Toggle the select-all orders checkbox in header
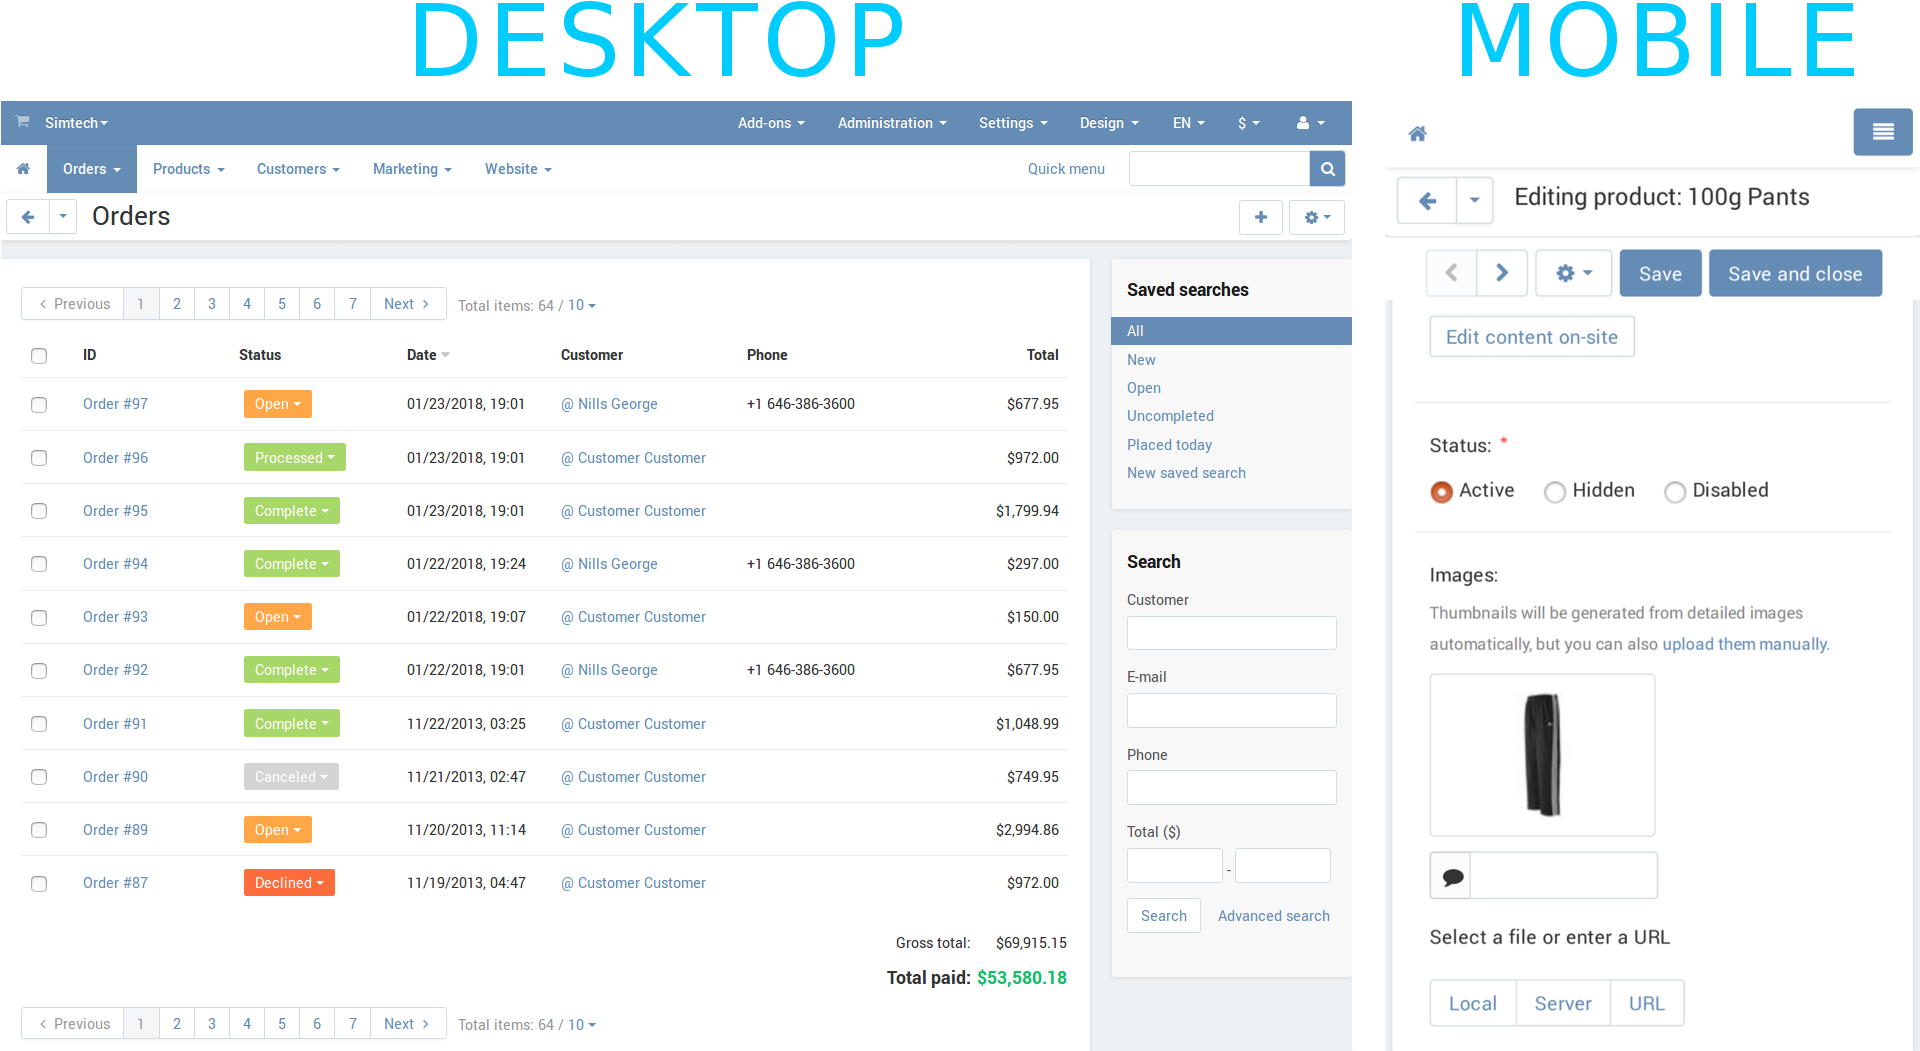Image resolution: width=1920 pixels, height=1051 pixels. 39,356
